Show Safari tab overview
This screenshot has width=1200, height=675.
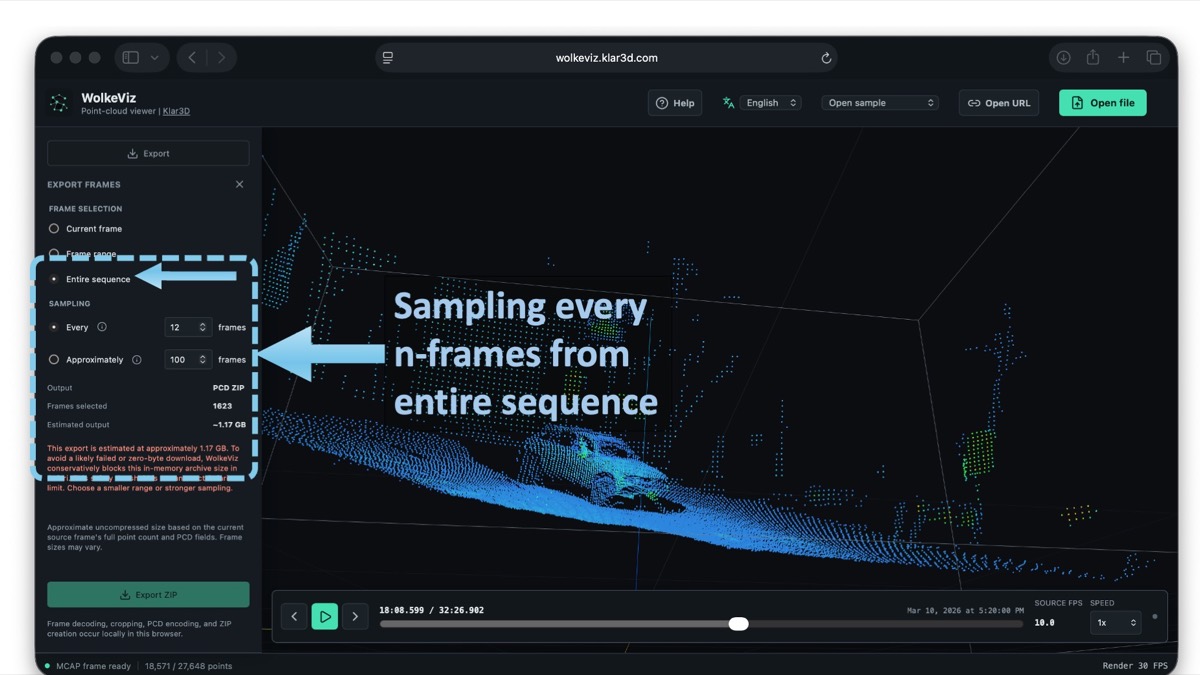pos(1153,58)
